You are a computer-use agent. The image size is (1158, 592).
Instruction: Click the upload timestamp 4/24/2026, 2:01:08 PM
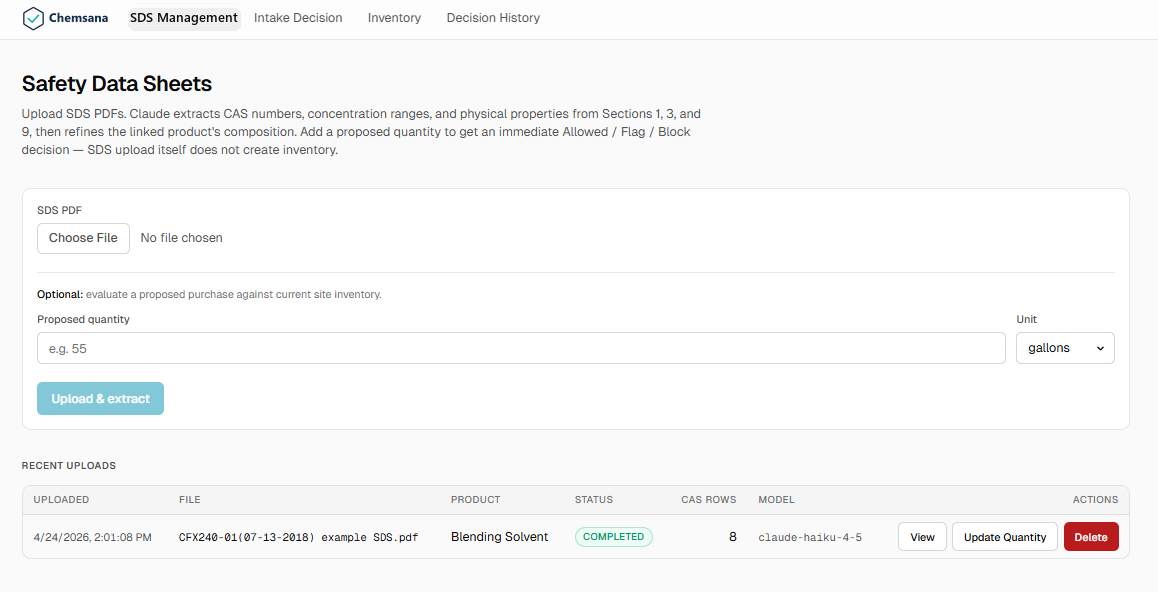point(92,537)
